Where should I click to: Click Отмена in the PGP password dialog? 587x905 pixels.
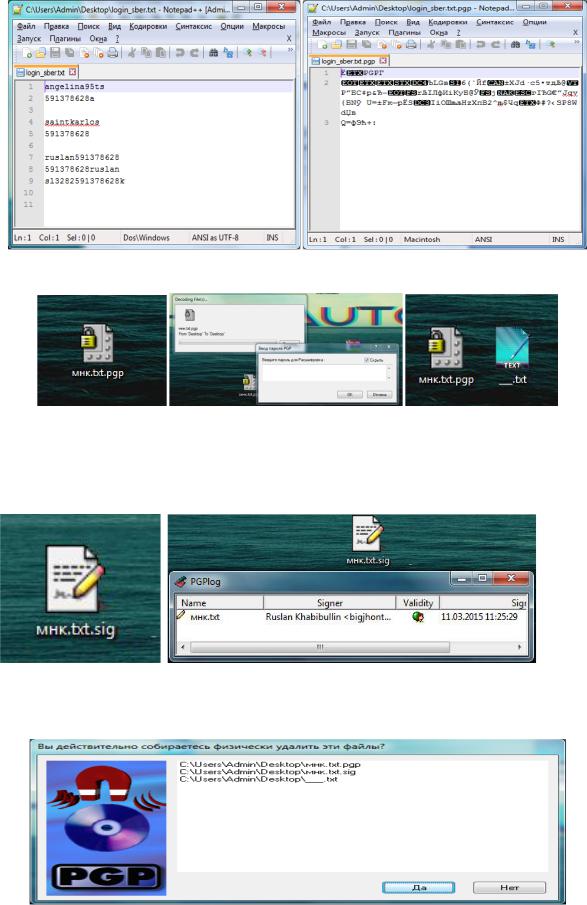point(380,394)
